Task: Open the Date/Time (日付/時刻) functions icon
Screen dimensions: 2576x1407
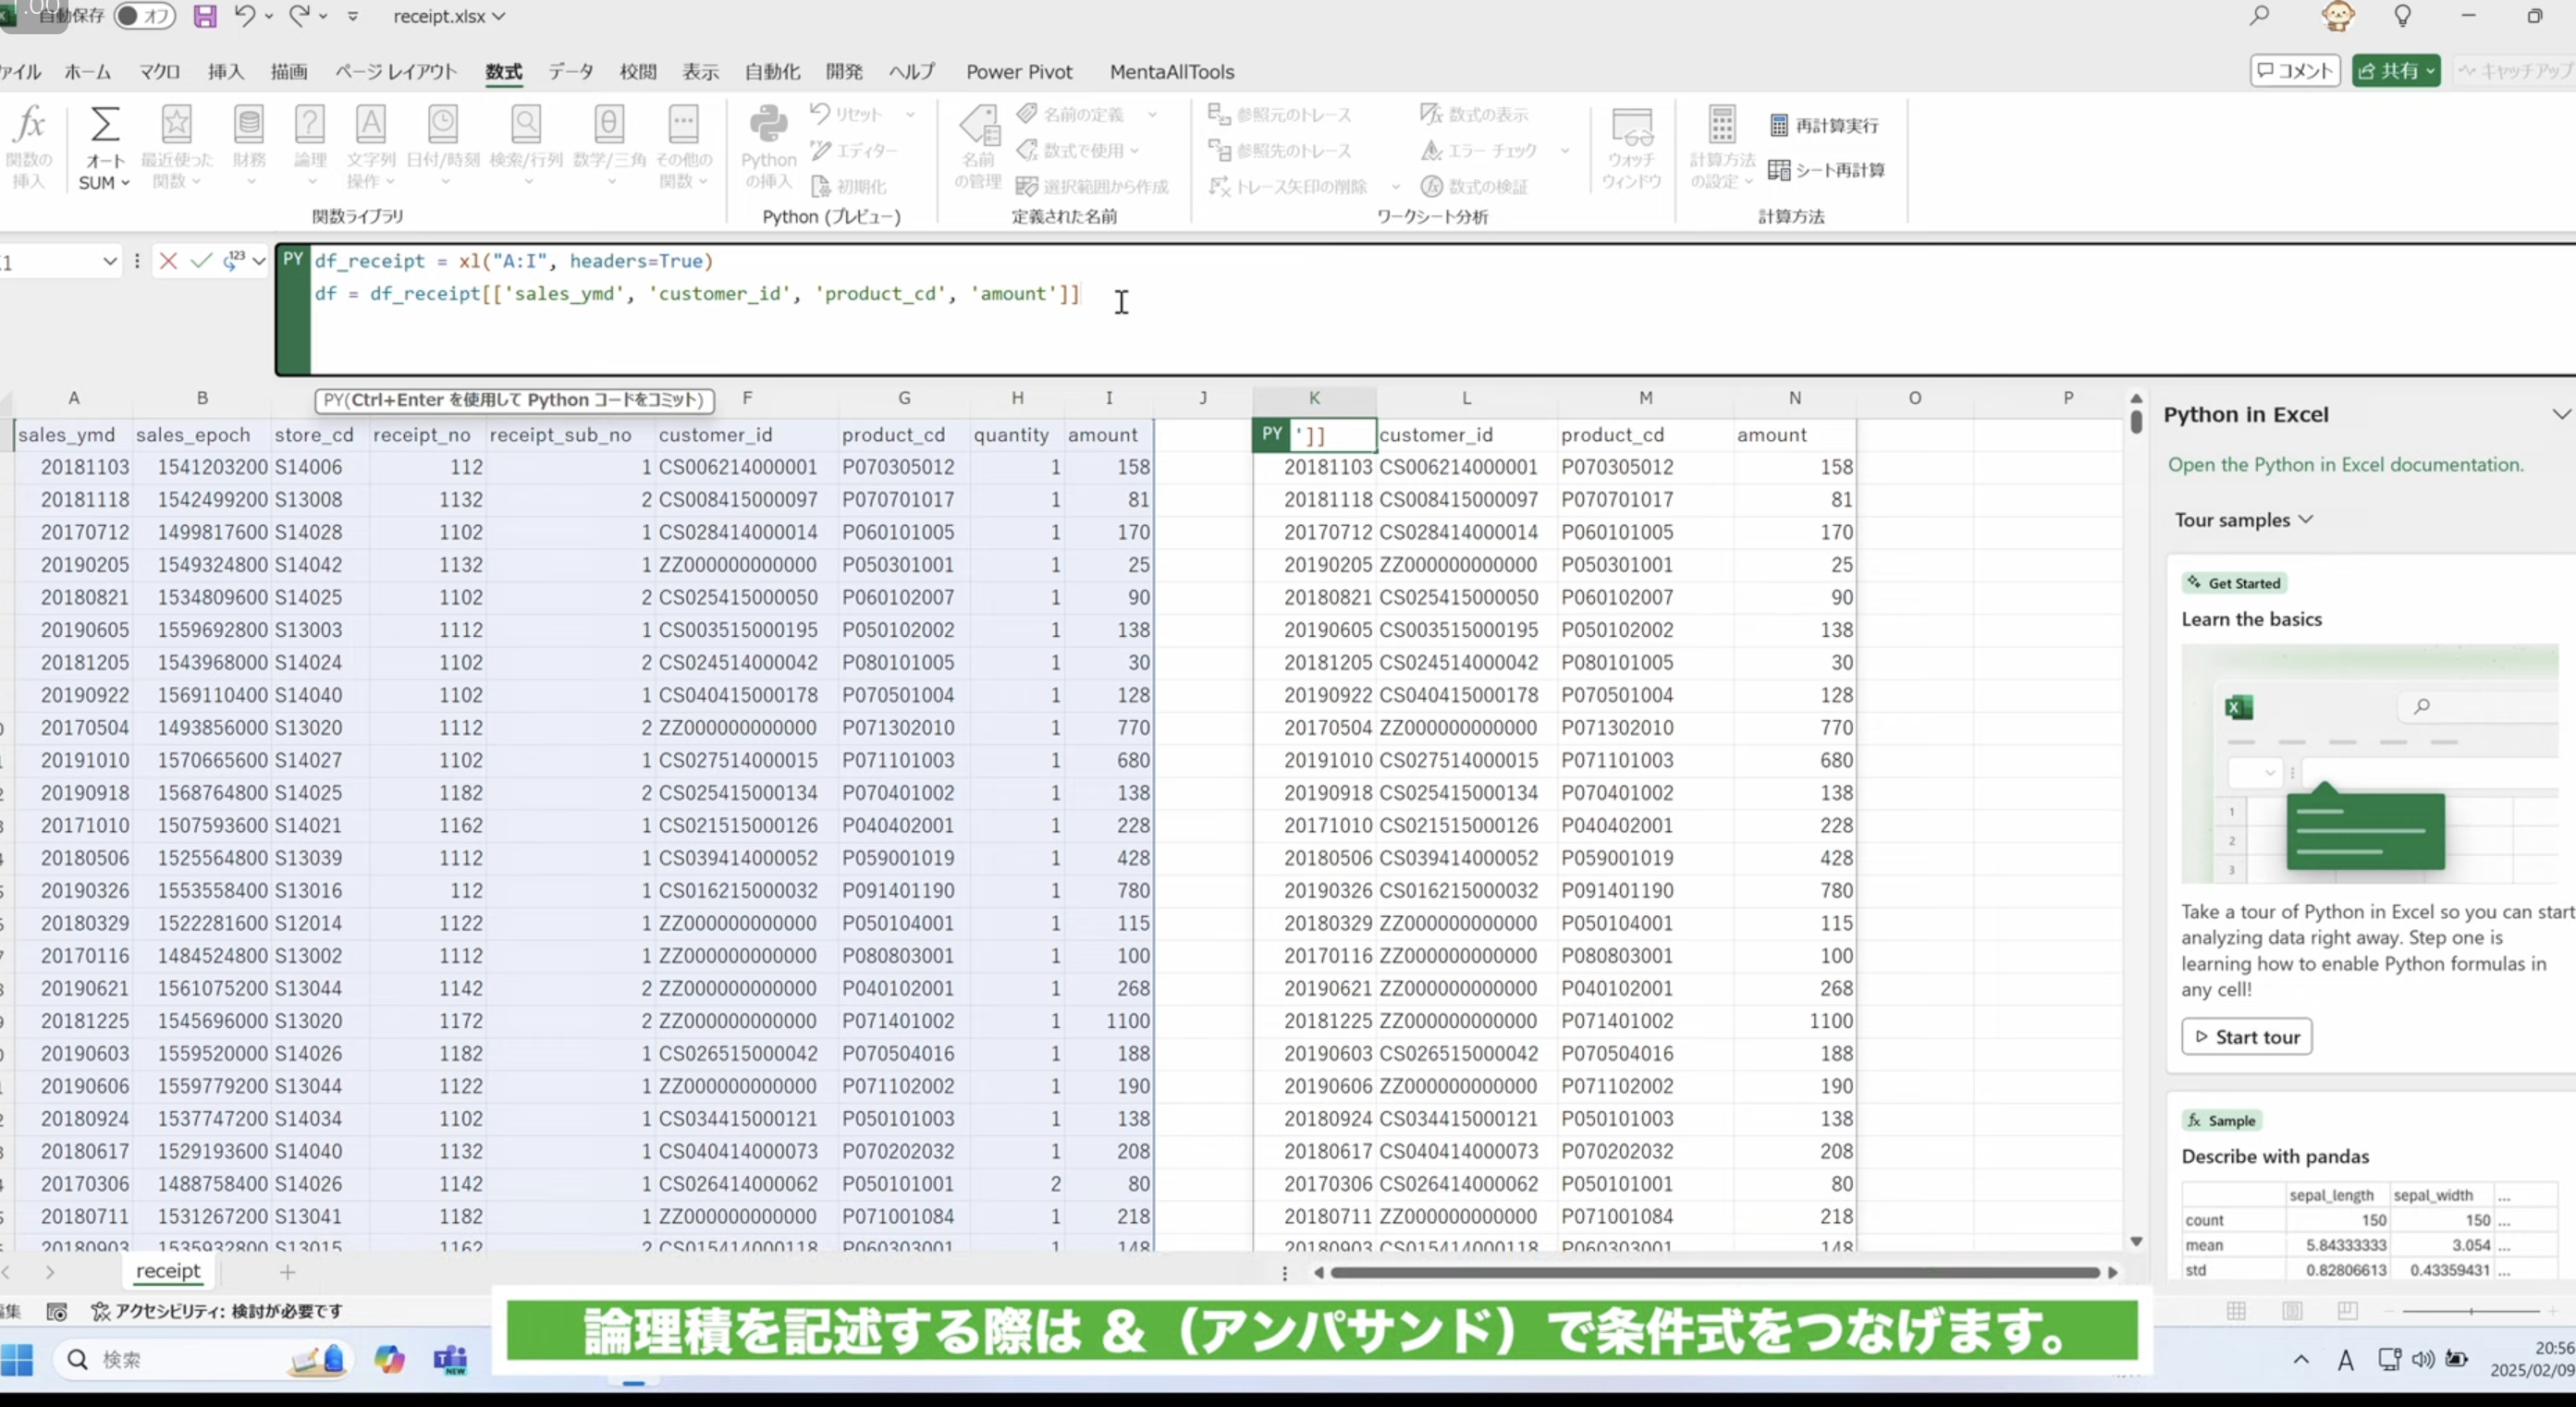Action: pos(443,124)
